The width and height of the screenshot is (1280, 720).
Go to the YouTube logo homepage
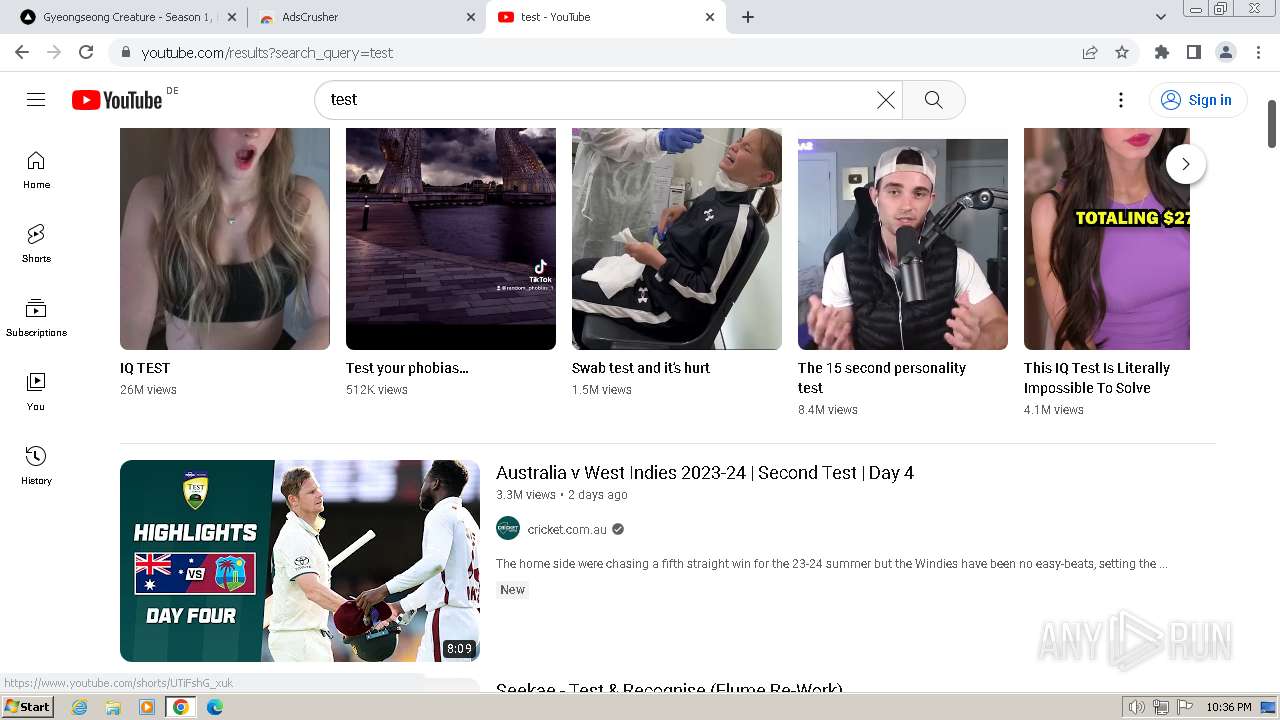tap(117, 99)
